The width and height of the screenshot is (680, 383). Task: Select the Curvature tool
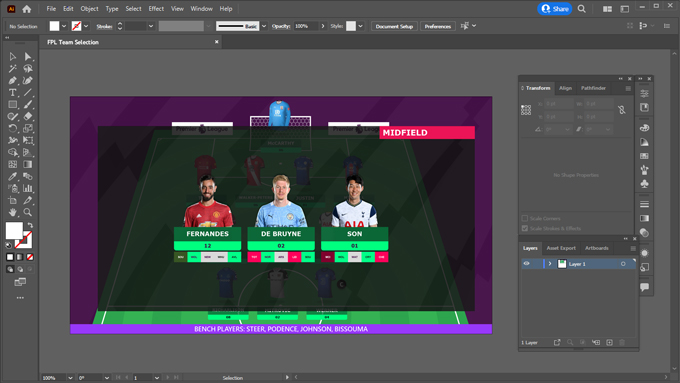[x=28, y=81]
